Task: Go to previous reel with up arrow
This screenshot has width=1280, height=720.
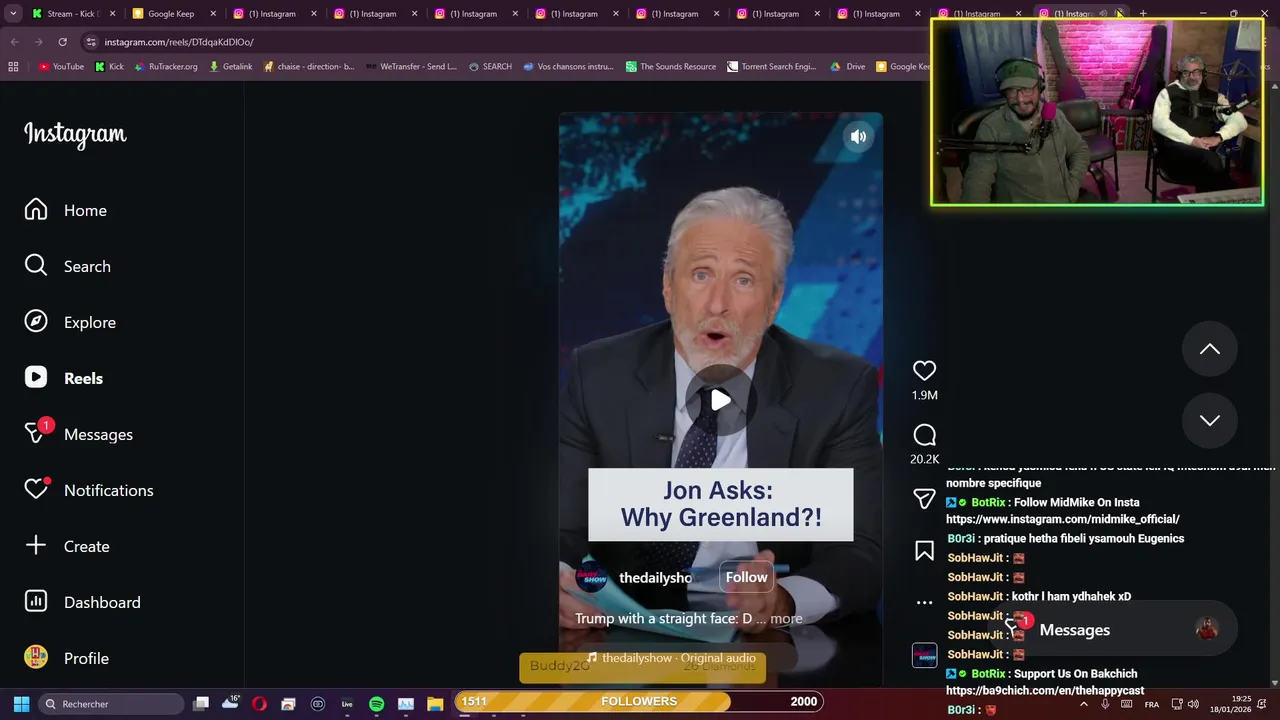Action: (x=1210, y=349)
